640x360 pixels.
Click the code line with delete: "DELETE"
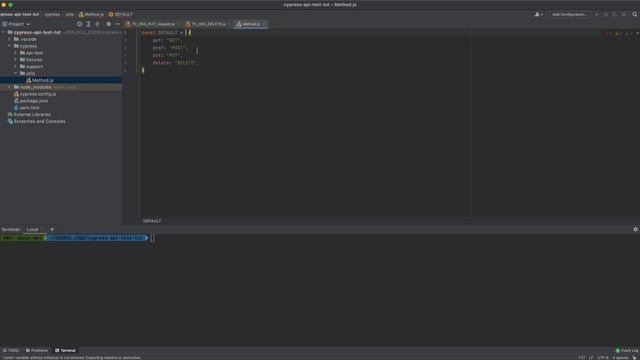(x=176, y=63)
